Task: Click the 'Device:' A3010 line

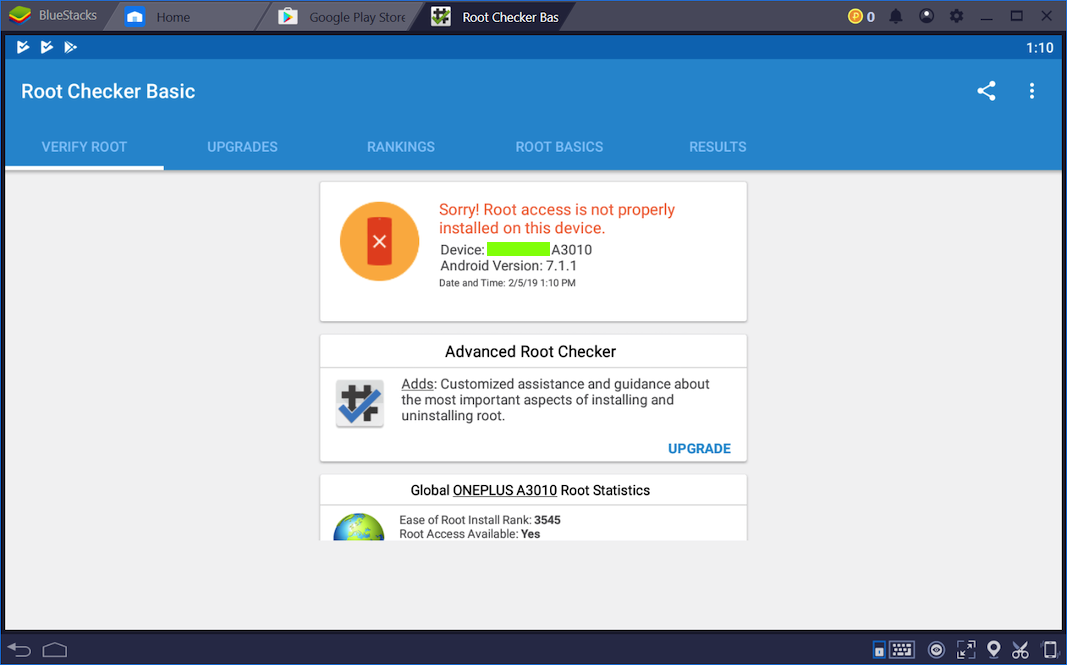Action: point(516,250)
